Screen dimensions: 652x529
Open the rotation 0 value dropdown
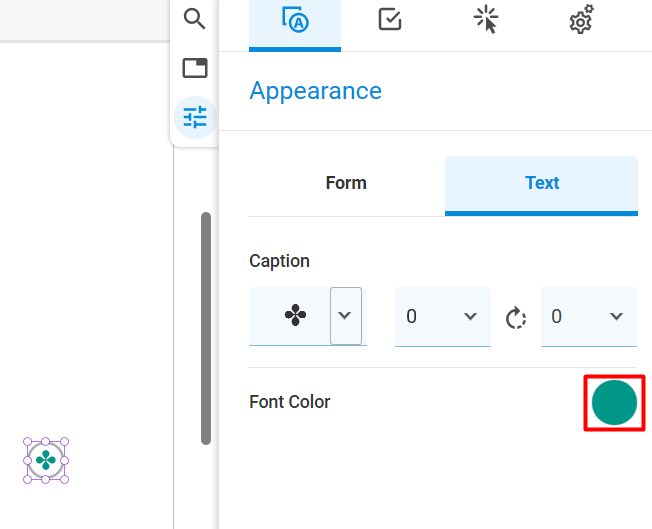pos(589,316)
